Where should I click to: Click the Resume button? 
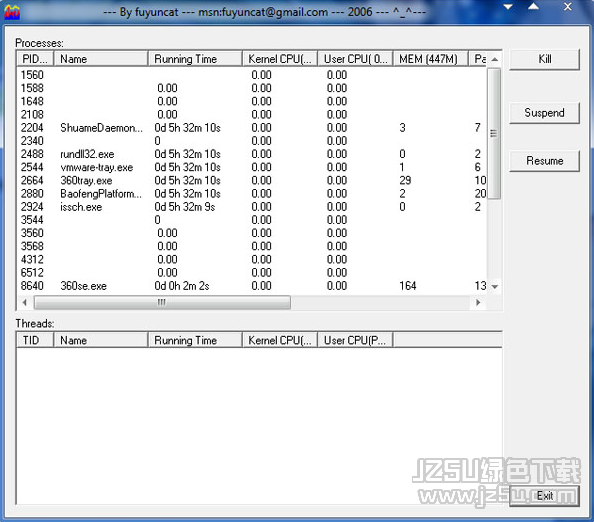pos(544,161)
